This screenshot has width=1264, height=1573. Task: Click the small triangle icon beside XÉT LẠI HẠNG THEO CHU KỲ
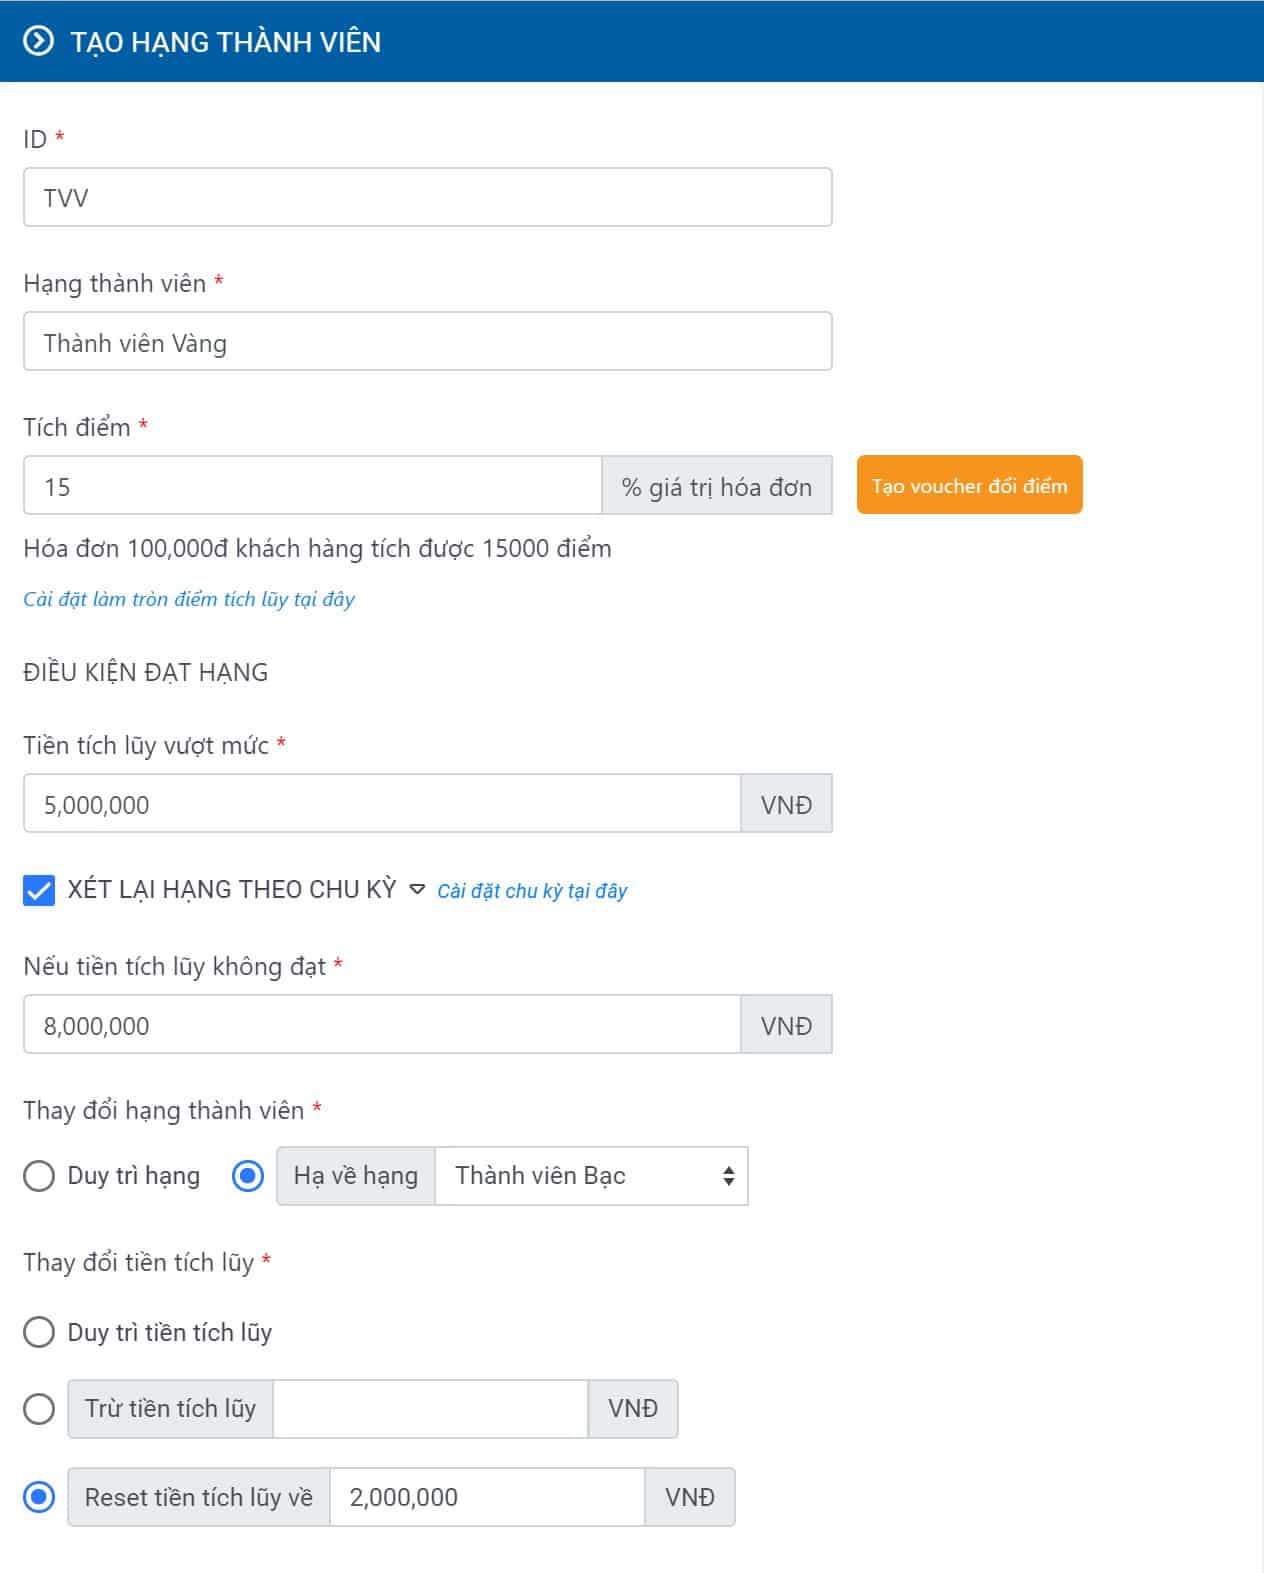point(417,889)
